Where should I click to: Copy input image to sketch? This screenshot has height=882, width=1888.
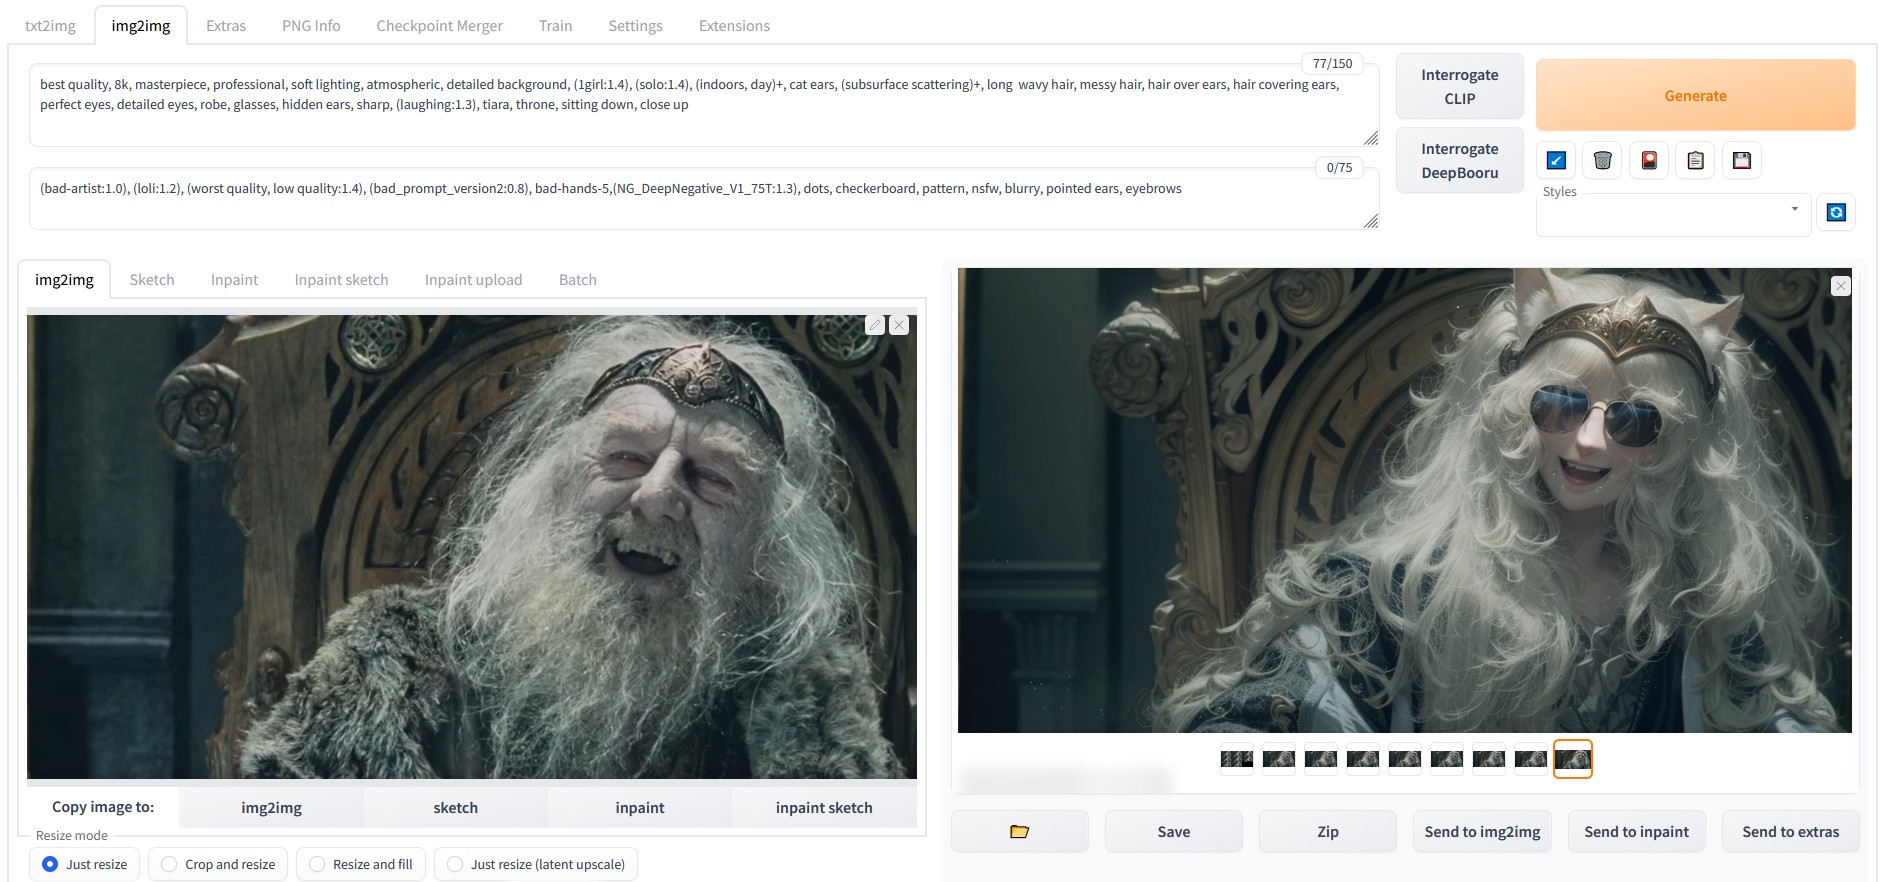click(455, 807)
